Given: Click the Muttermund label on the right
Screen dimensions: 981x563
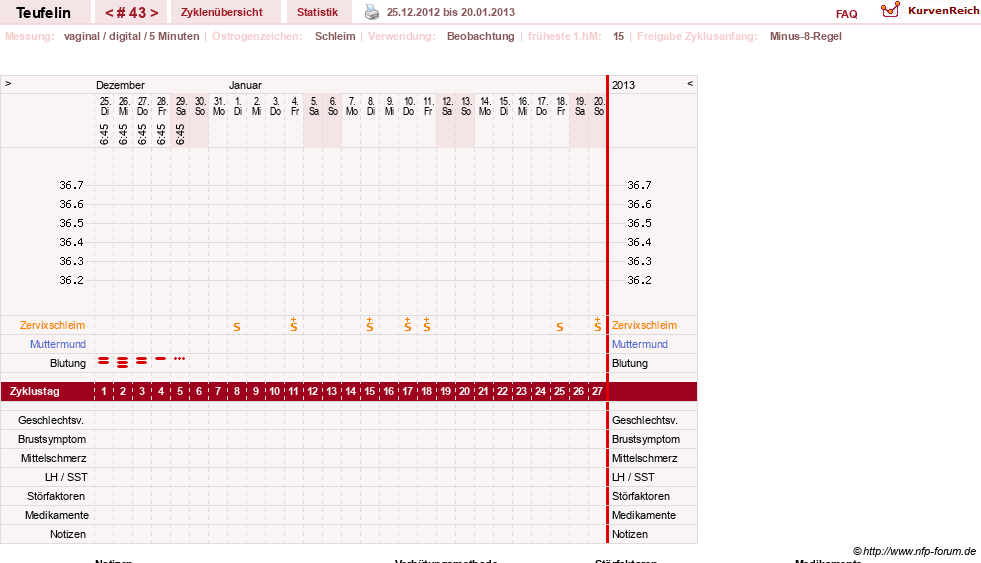Looking at the screenshot, I should tap(639, 344).
